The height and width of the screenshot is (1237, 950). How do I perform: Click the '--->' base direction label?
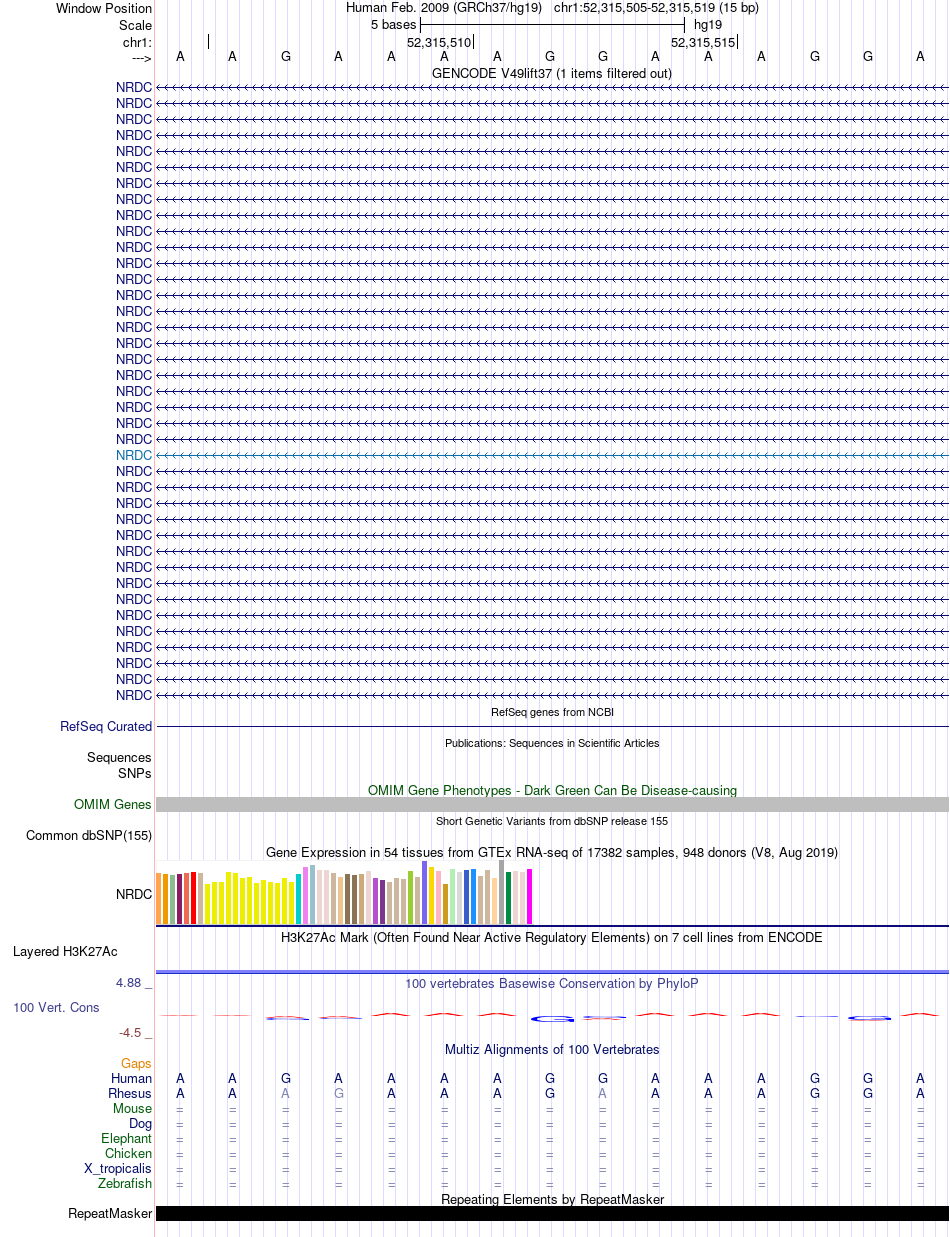(x=141, y=58)
